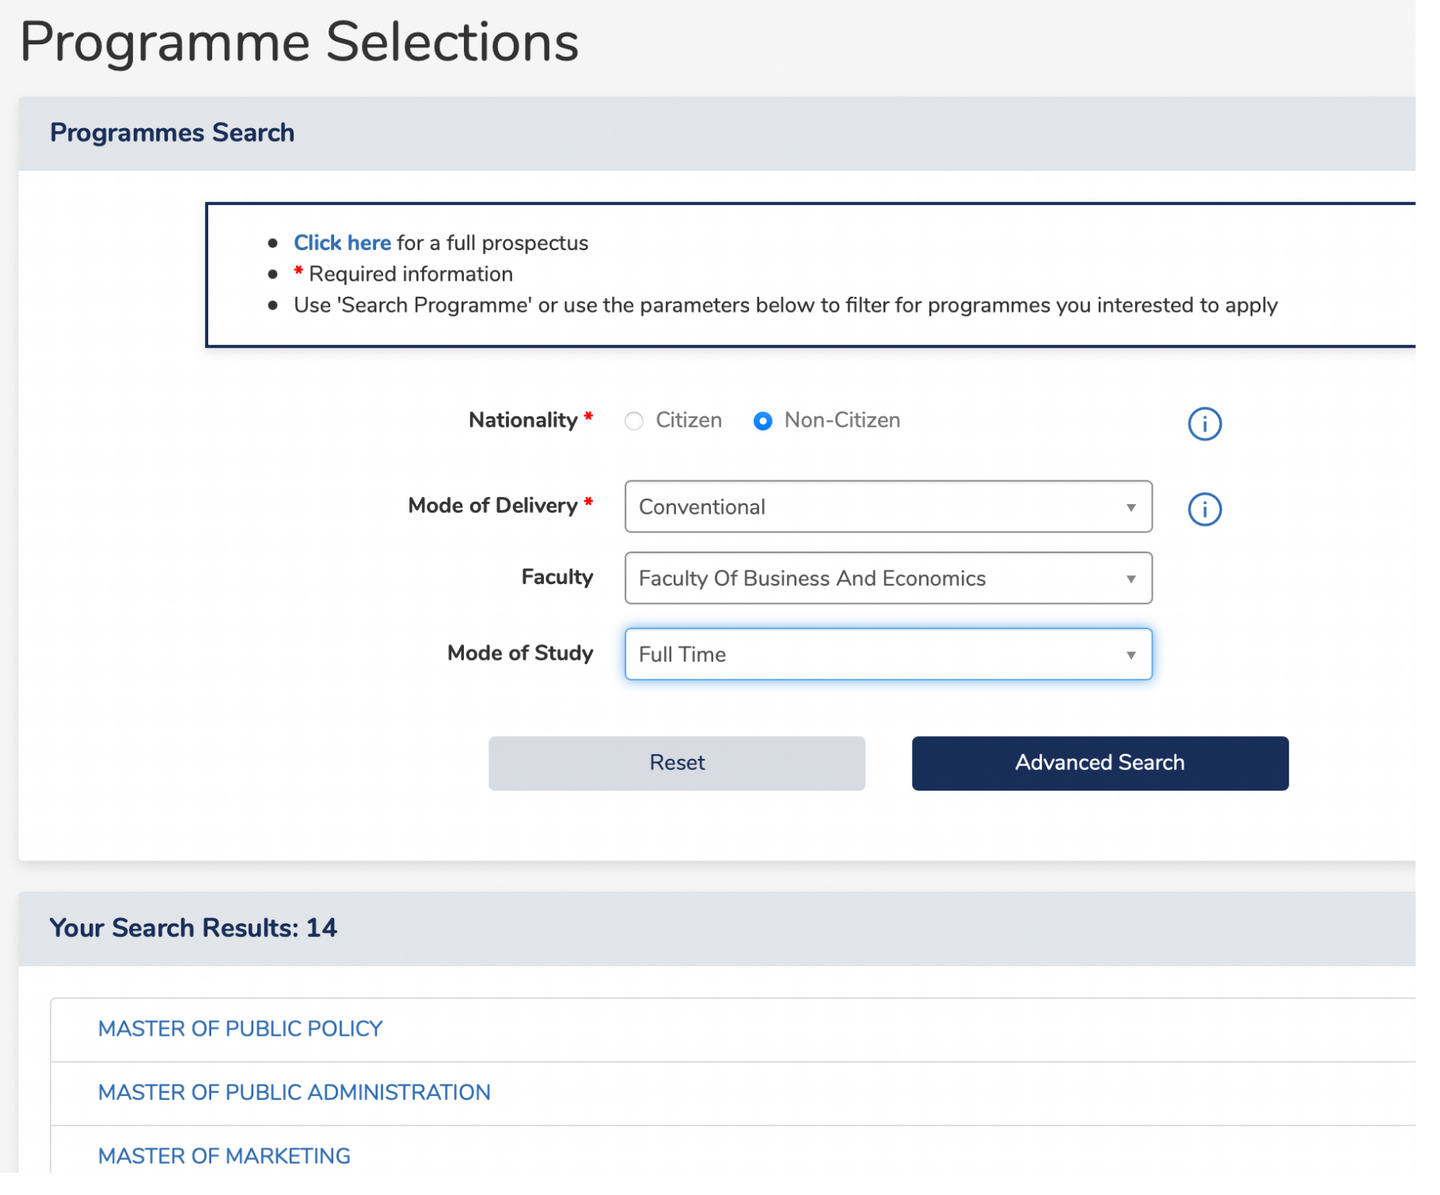Viewport: 1440px width, 1195px height.
Task: Expand the Faculty dropdown
Action: pos(888,578)
